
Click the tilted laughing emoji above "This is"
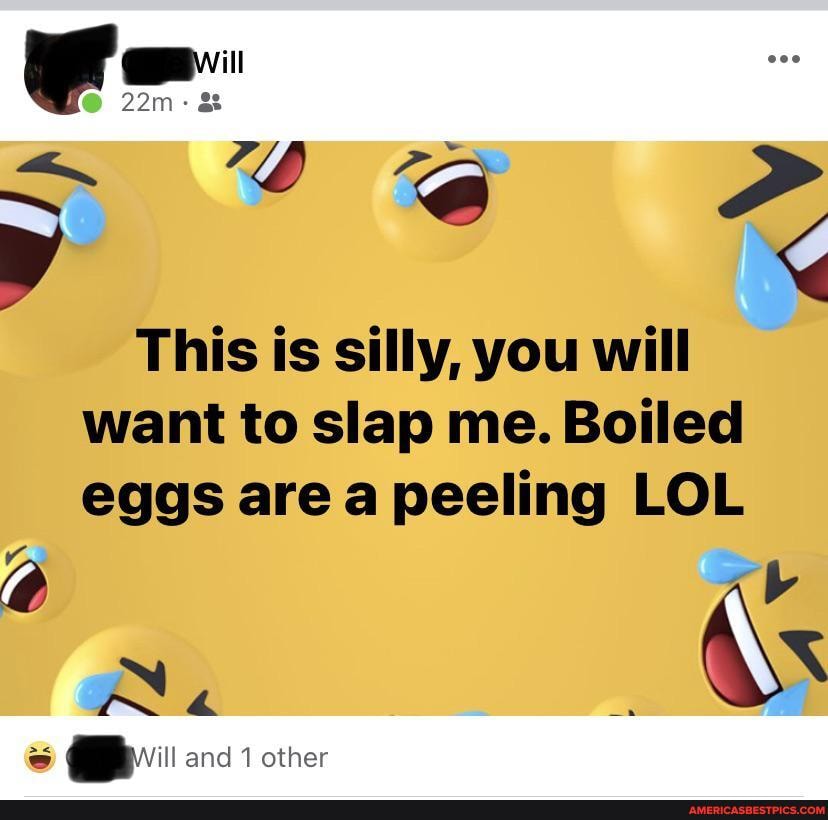[x=250, y=168]
